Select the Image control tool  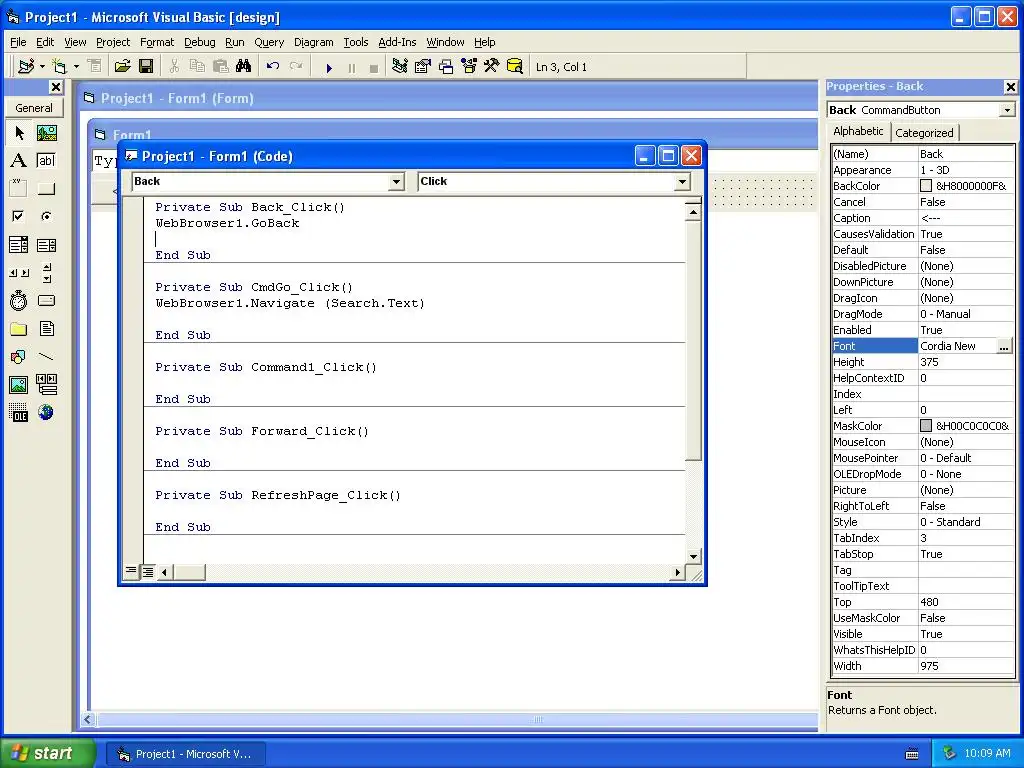pyautogui.click(x=19, y=385)
